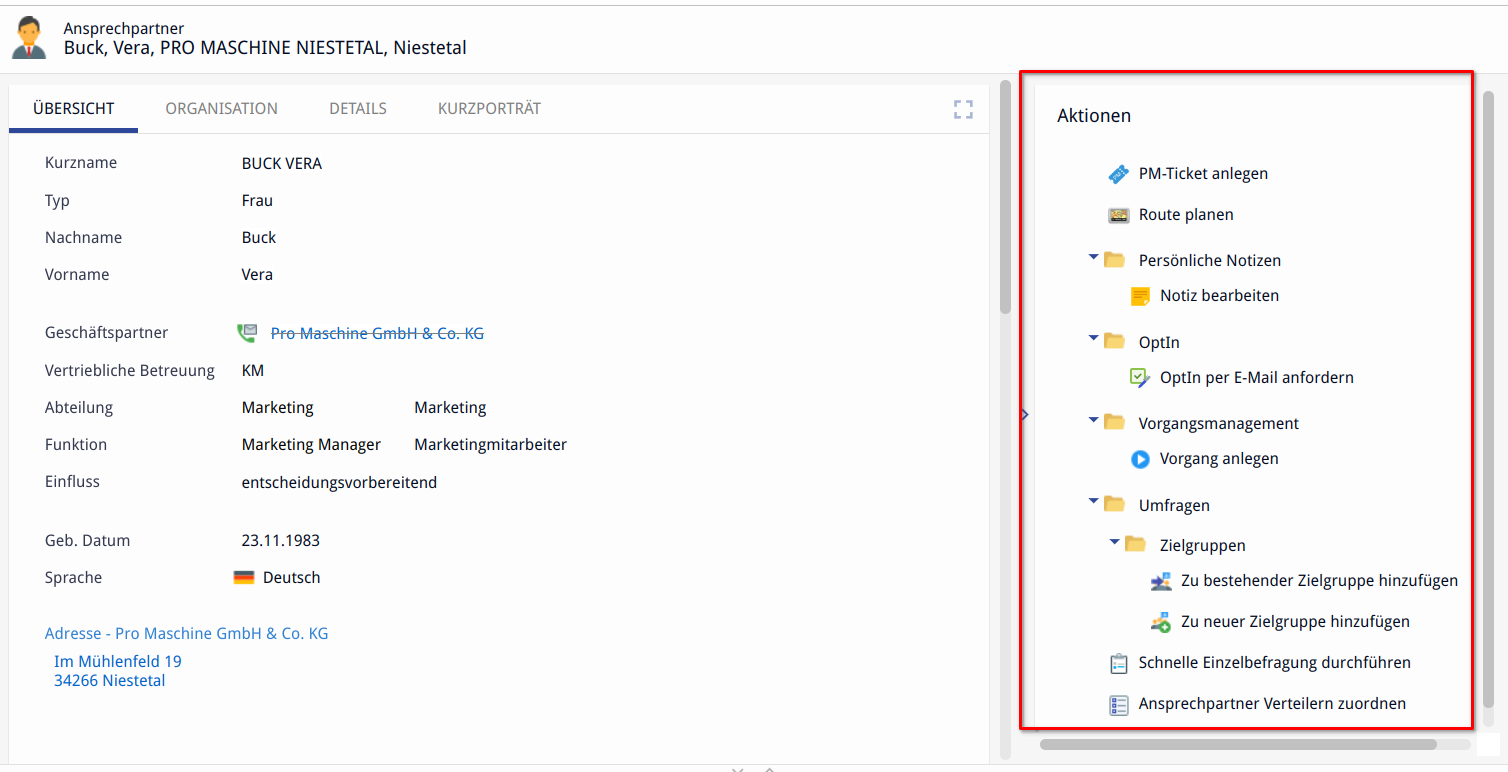
Task: Click the blue Vorgang anlegen play icon
Action: [x=1140, y=459]
